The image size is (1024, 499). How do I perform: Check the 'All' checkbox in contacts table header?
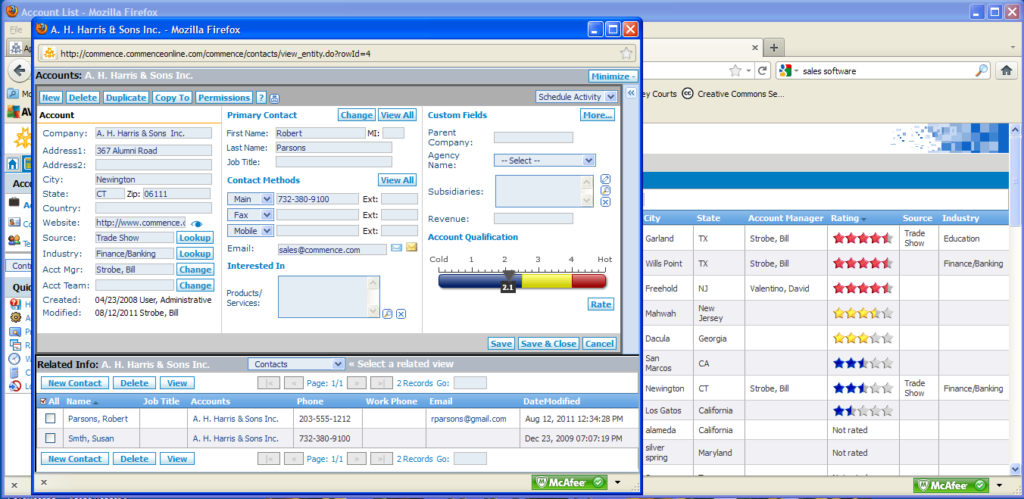44,402
